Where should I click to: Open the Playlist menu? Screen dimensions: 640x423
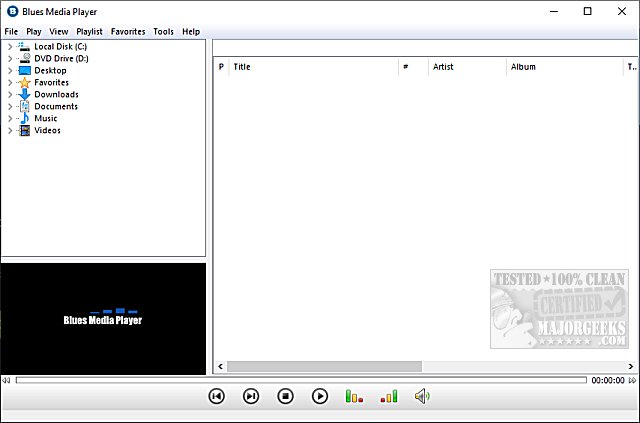pyautogui.click(x=89, y=31)
